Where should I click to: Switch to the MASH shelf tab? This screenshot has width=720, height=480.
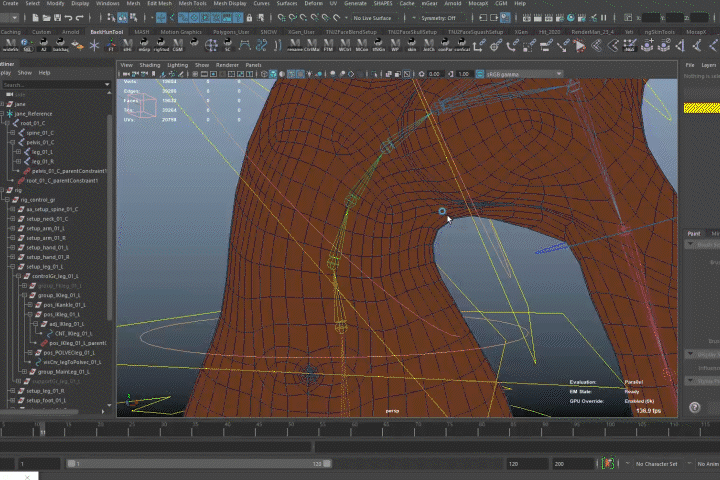click(141, 32)
